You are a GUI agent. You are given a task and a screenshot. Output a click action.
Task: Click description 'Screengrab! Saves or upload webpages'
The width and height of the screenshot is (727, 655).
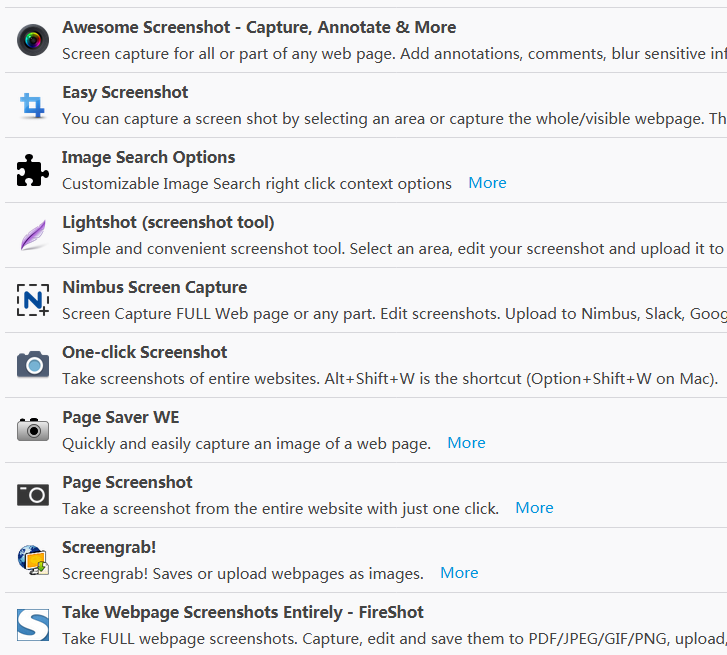point(243,574)
